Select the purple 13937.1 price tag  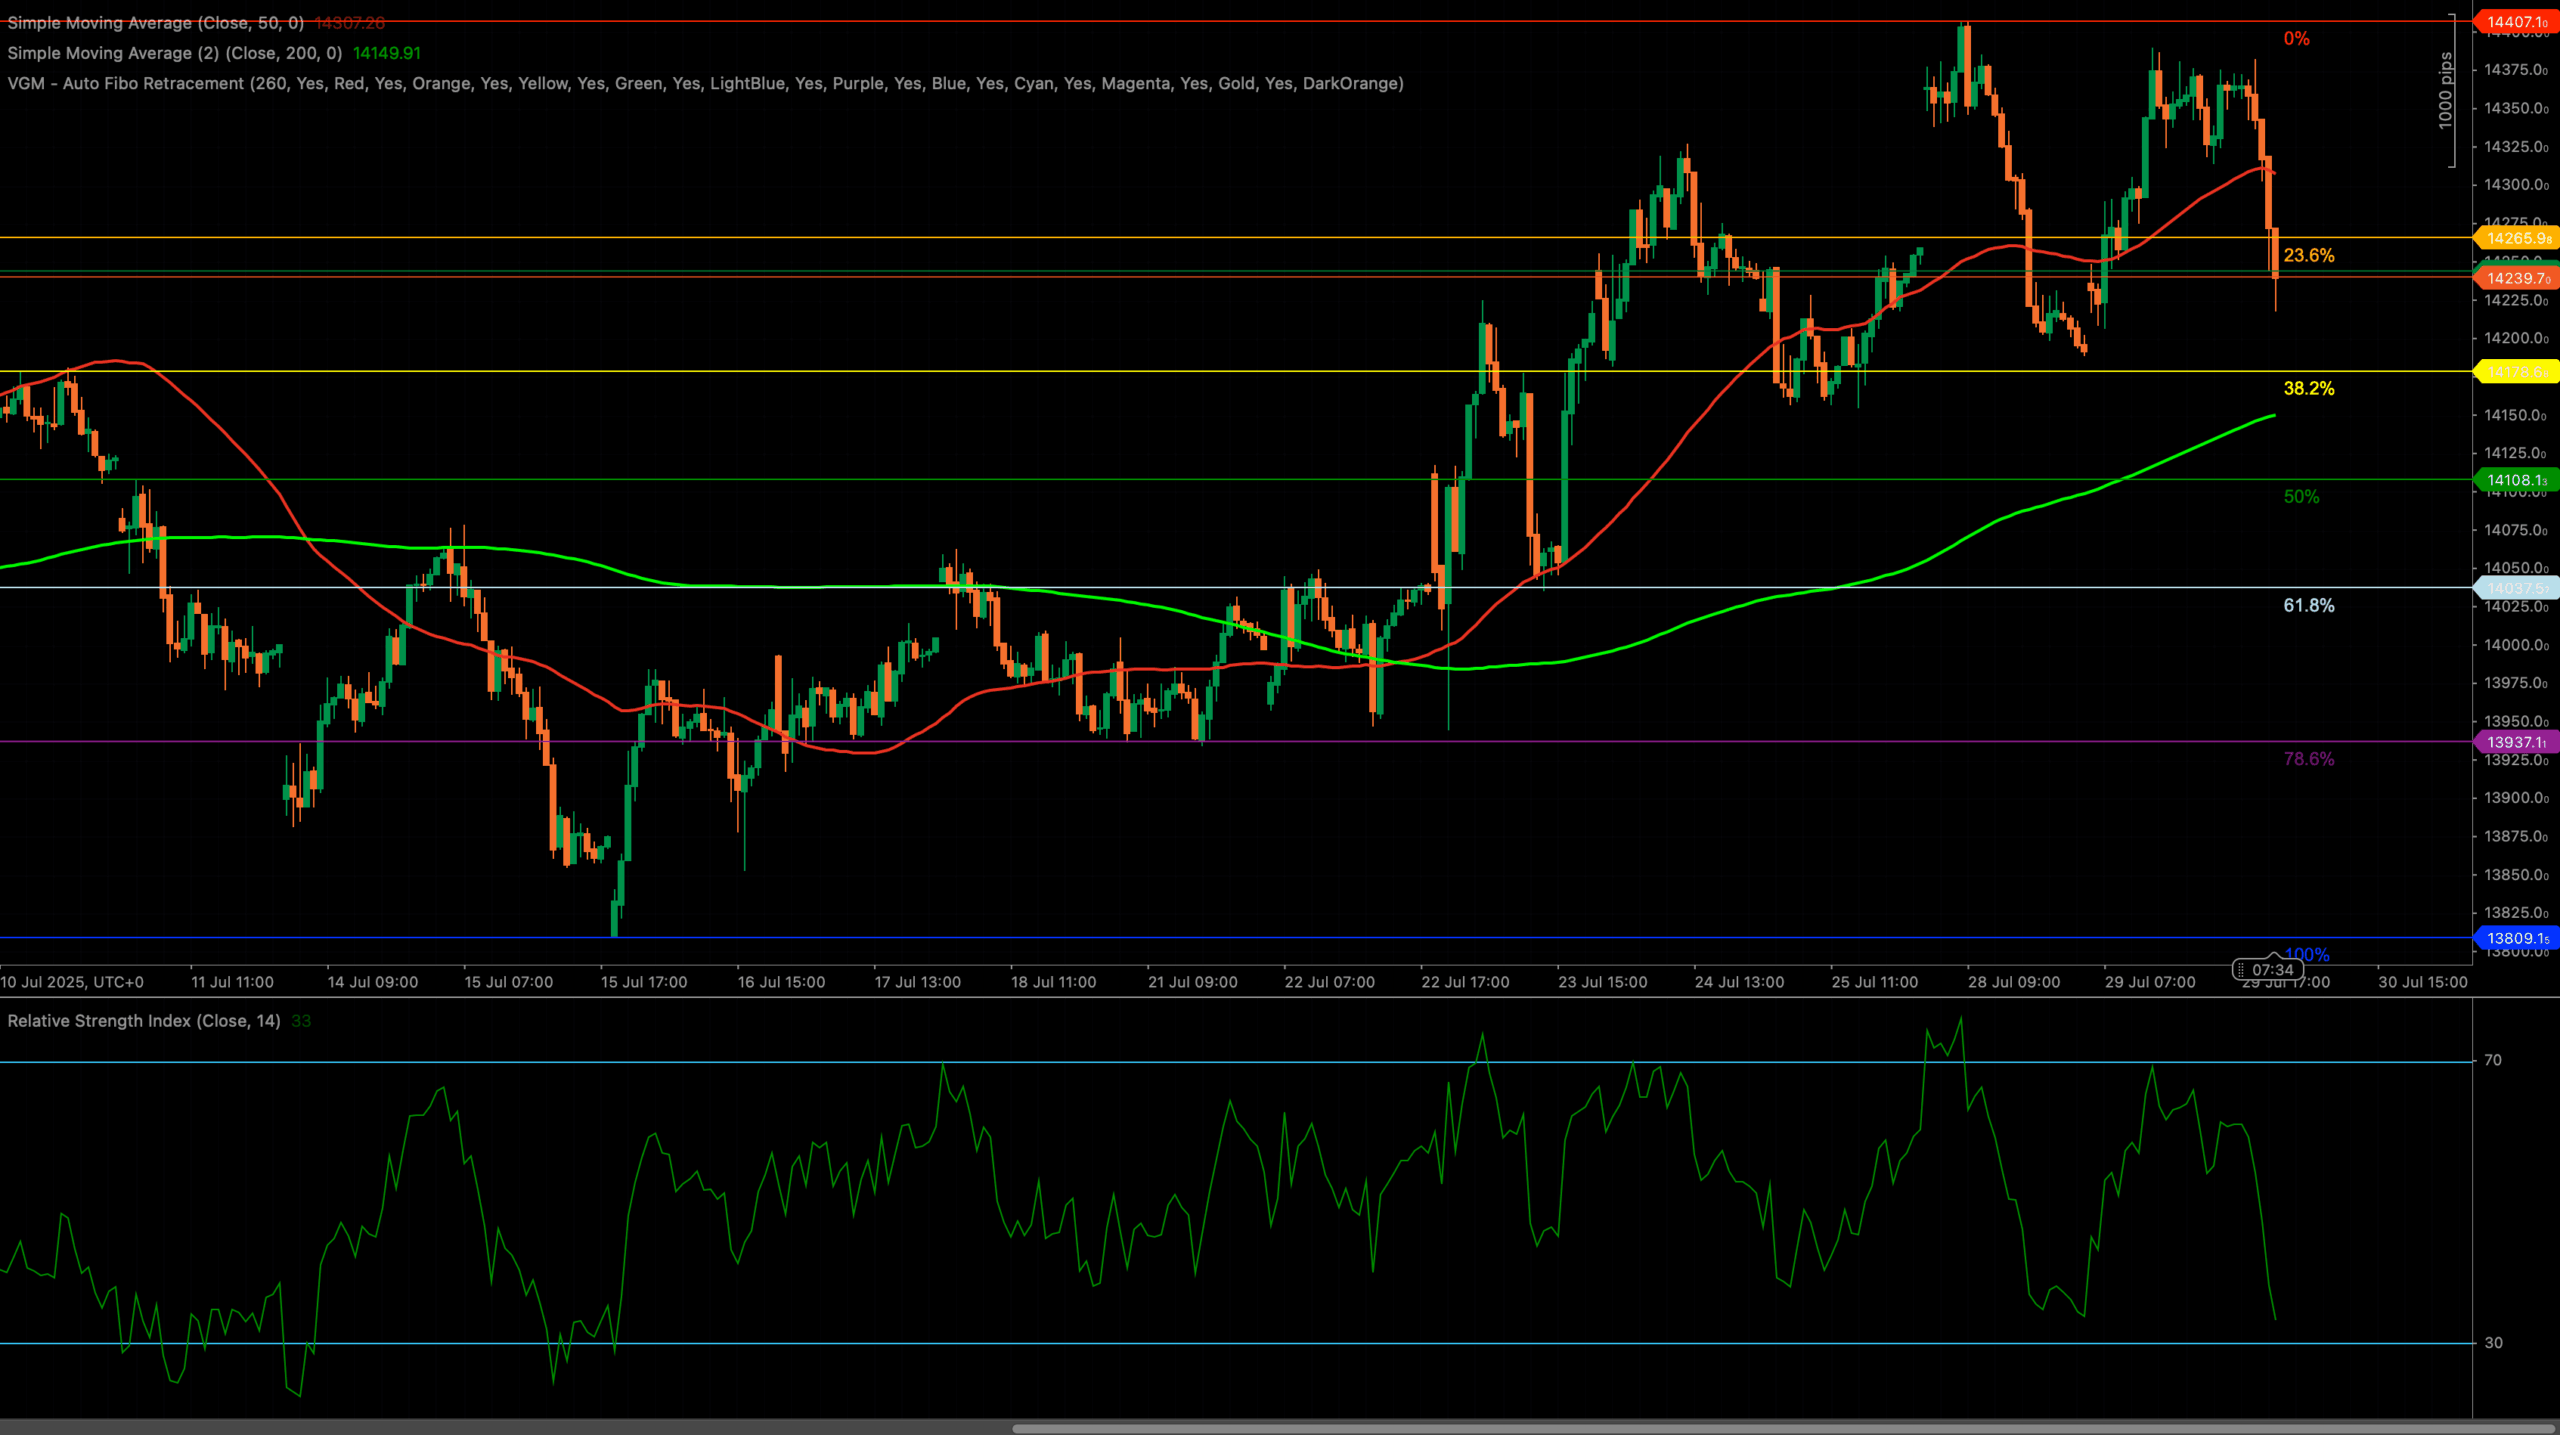click(2516, 742)
